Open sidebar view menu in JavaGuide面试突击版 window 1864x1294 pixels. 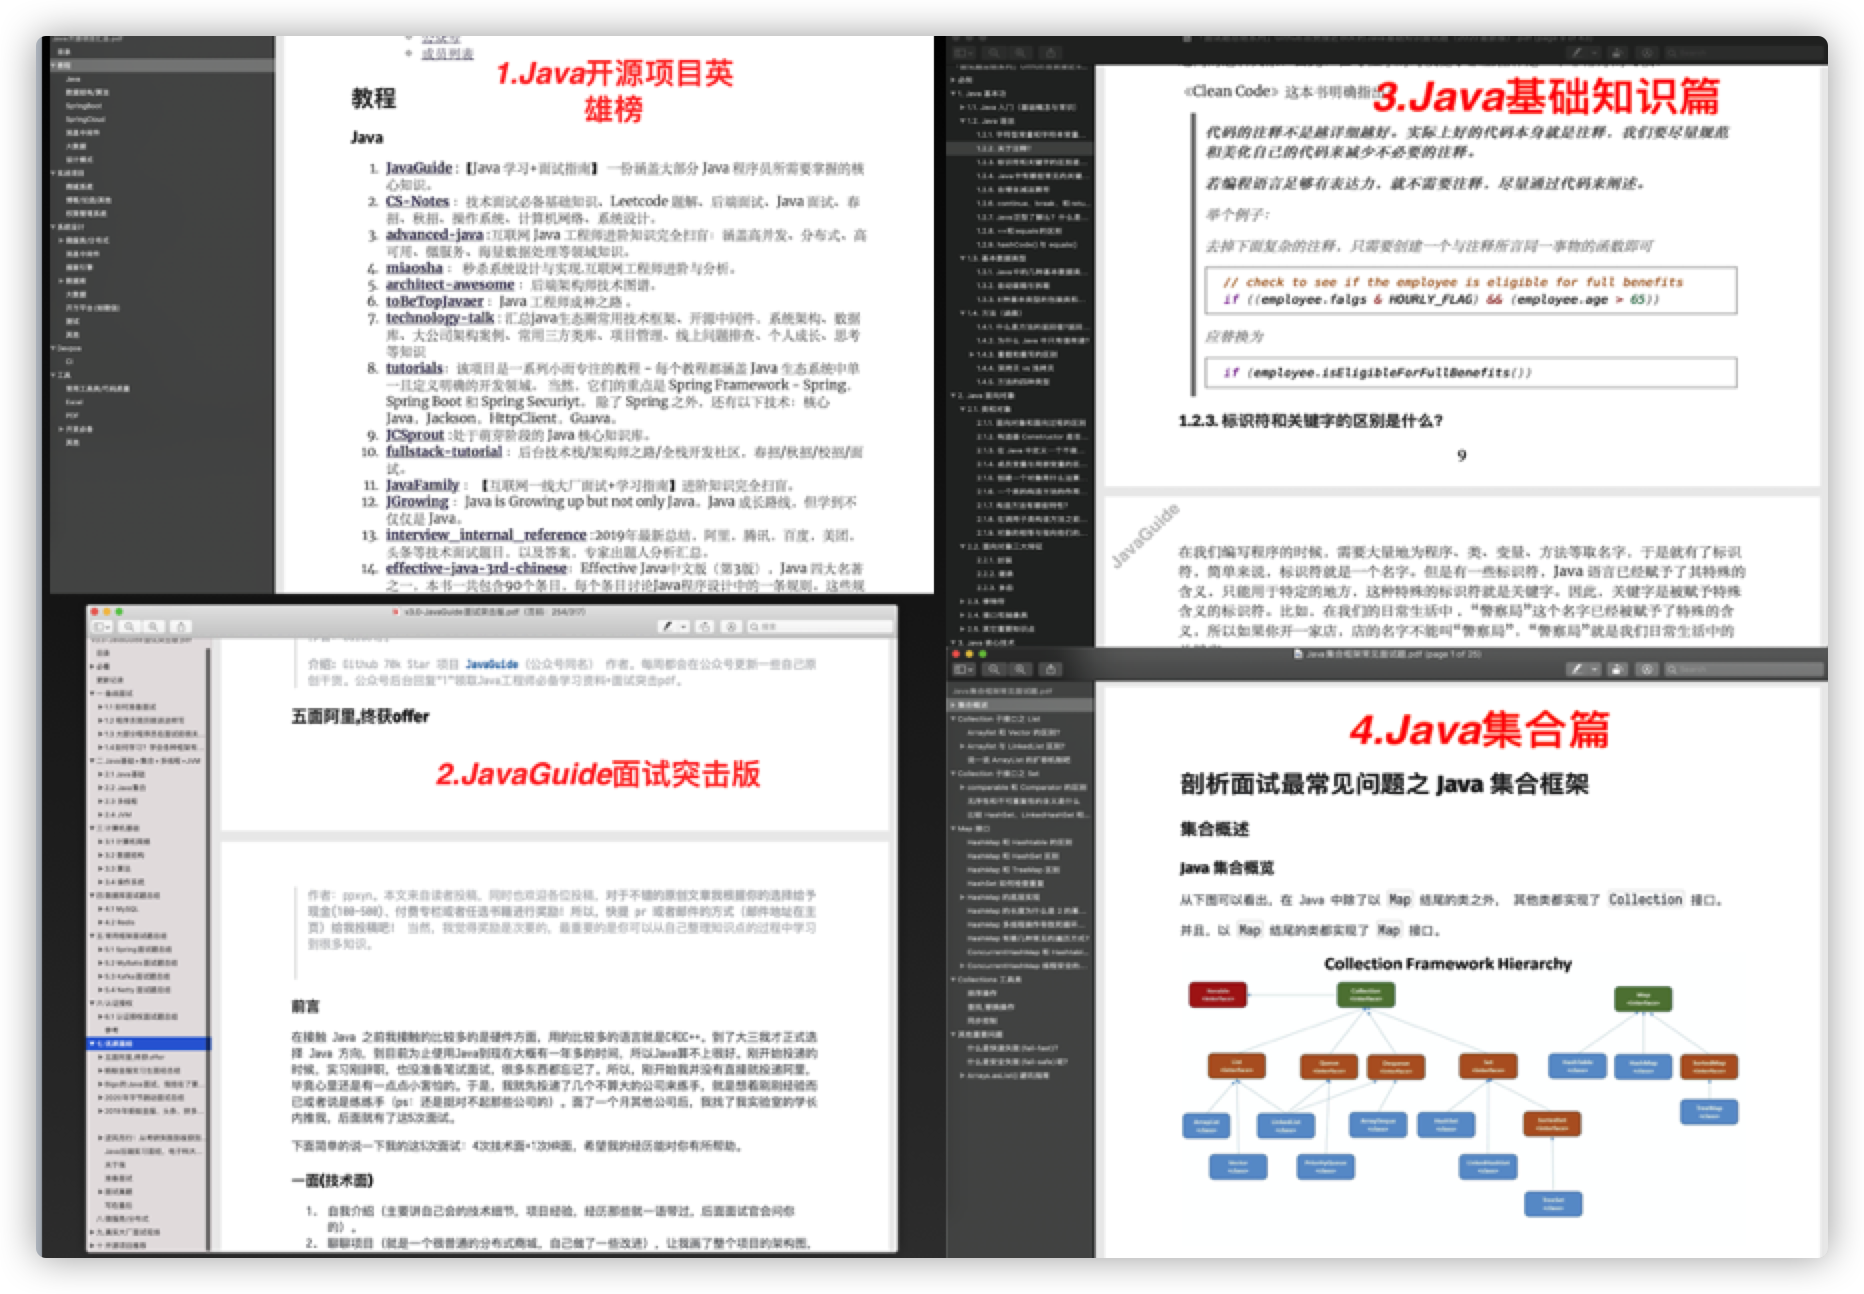click(x=101, y=627)
